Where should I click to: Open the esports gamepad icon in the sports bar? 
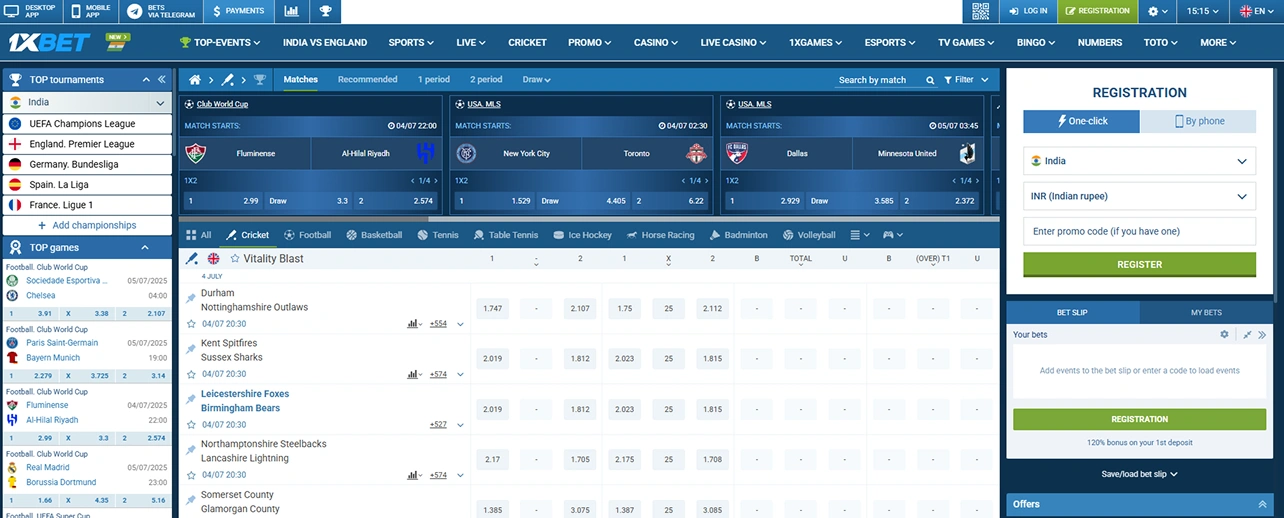892,235
